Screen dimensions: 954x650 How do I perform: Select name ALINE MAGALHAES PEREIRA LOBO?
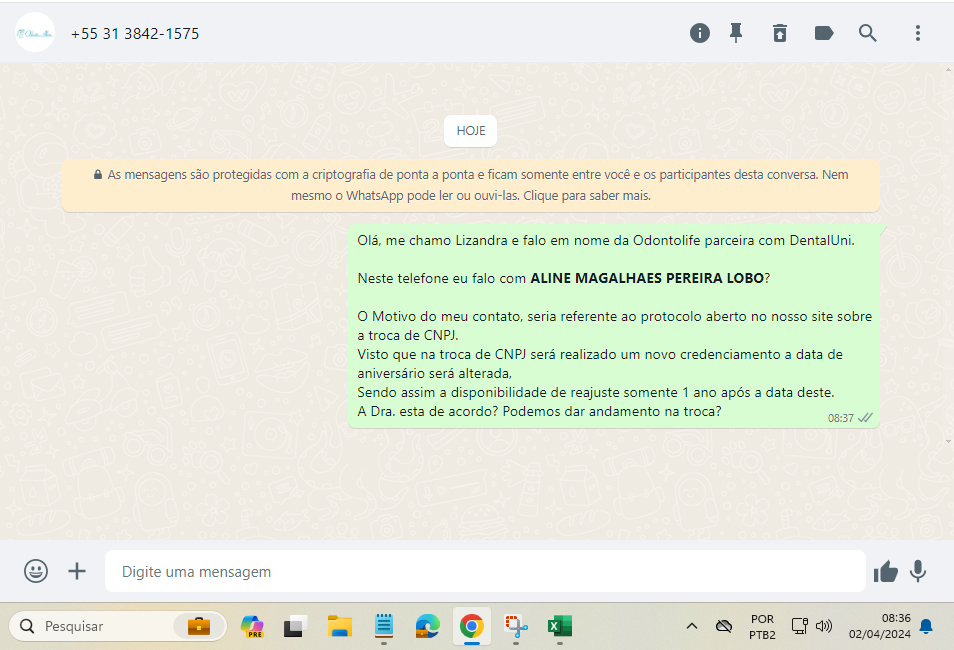pyautogui.click(x=647, y=278)
